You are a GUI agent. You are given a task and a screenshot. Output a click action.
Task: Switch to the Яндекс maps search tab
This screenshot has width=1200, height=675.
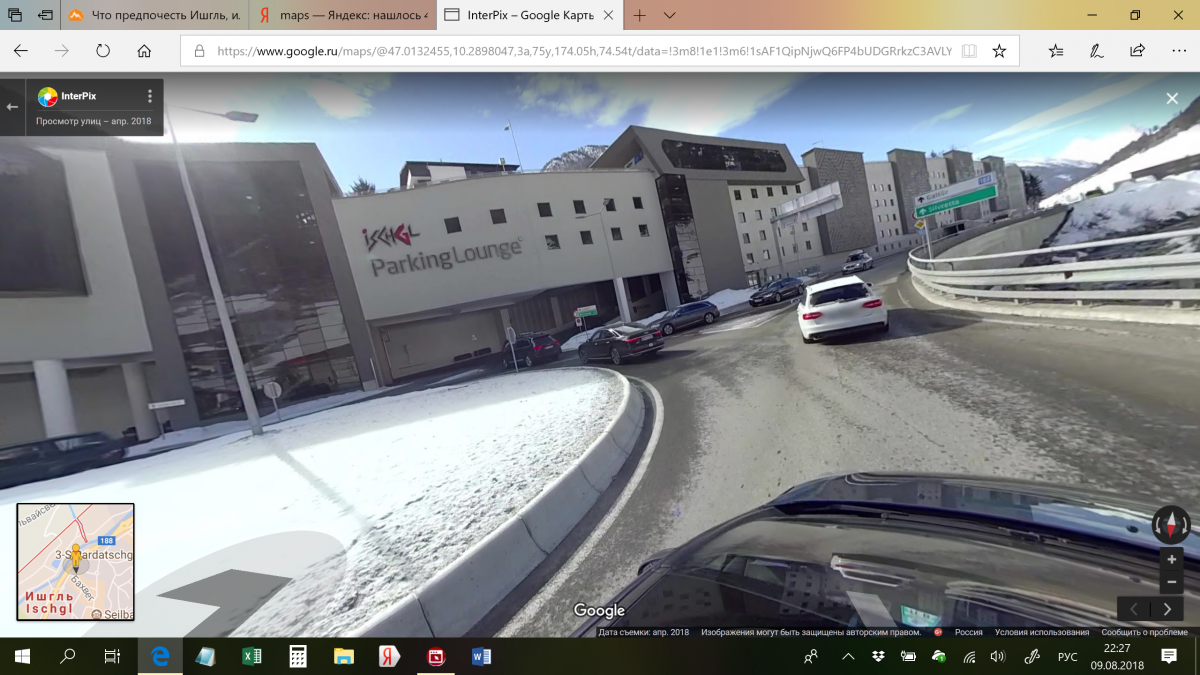[341, 15]
